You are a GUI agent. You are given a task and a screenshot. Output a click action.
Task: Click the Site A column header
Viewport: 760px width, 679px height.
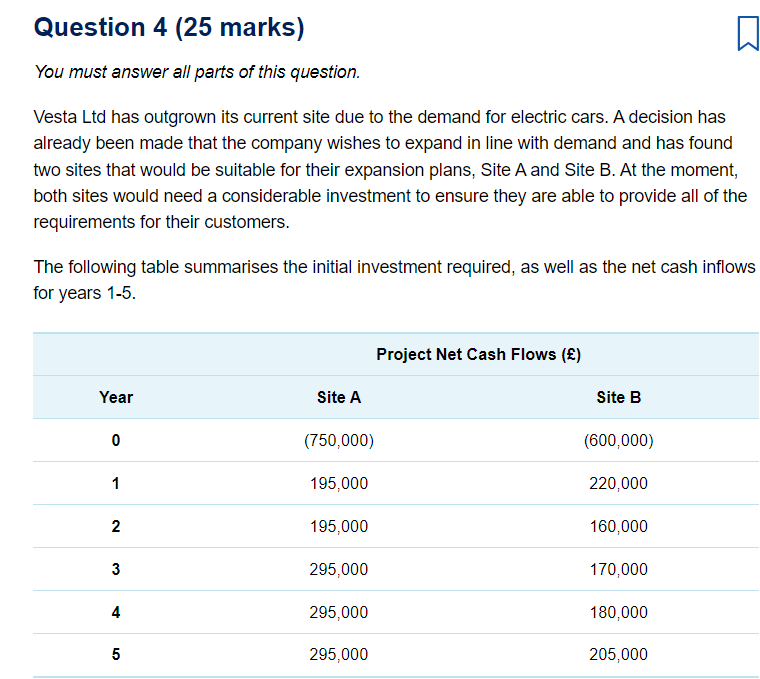pos(339,397)
